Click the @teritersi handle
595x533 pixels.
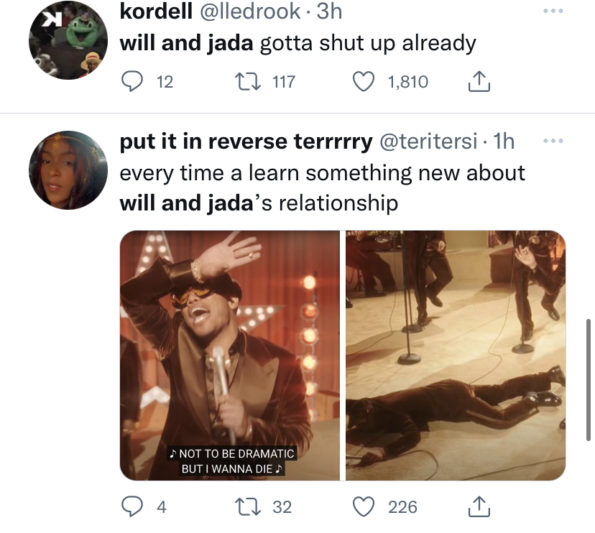[x=428, y=142]
